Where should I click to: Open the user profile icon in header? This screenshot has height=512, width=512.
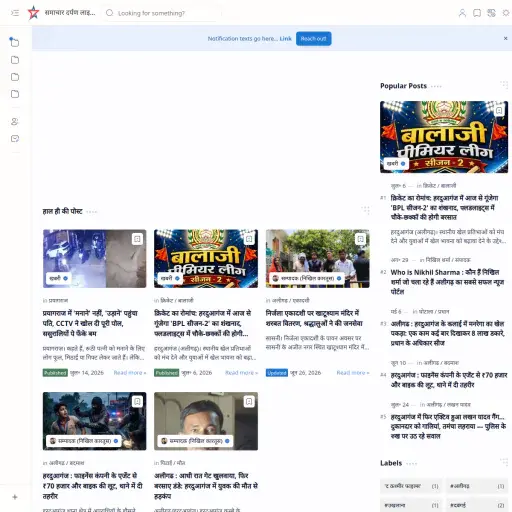462,13
